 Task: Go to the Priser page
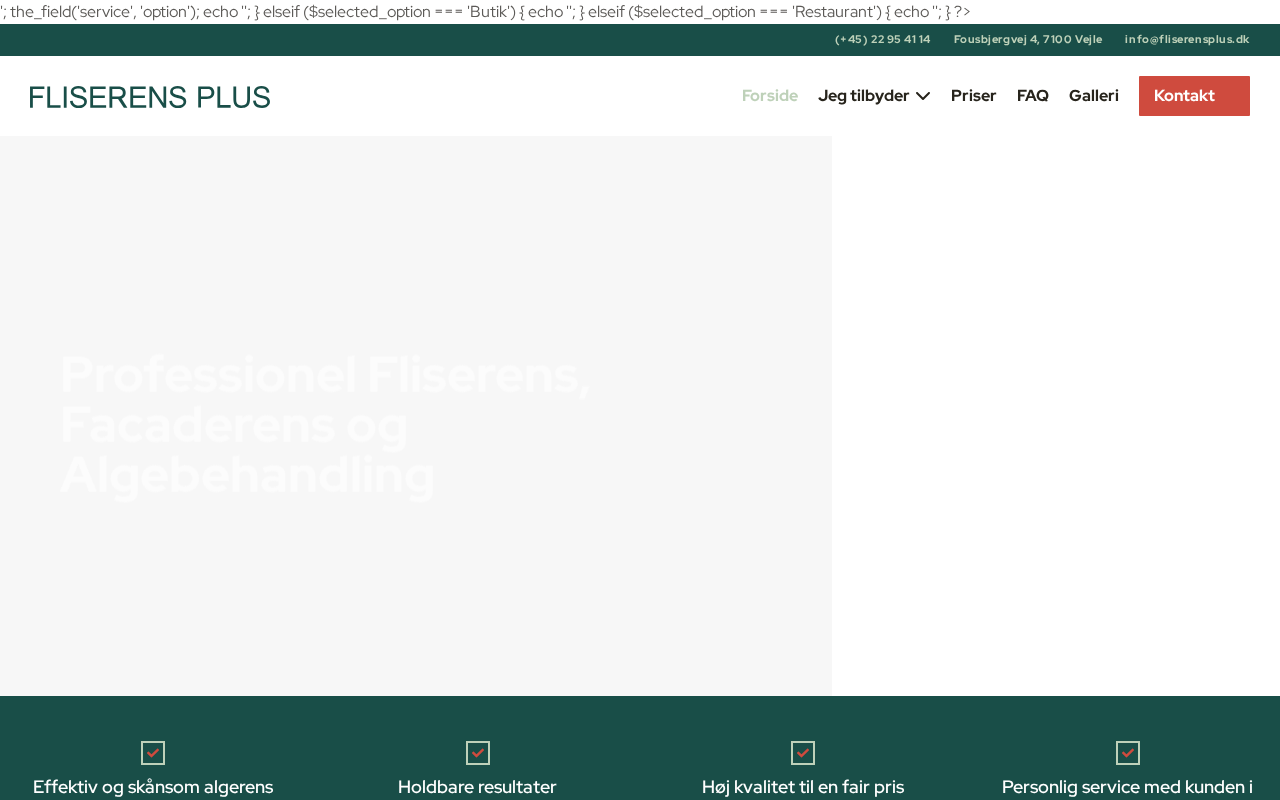click(x=974, y=96)
